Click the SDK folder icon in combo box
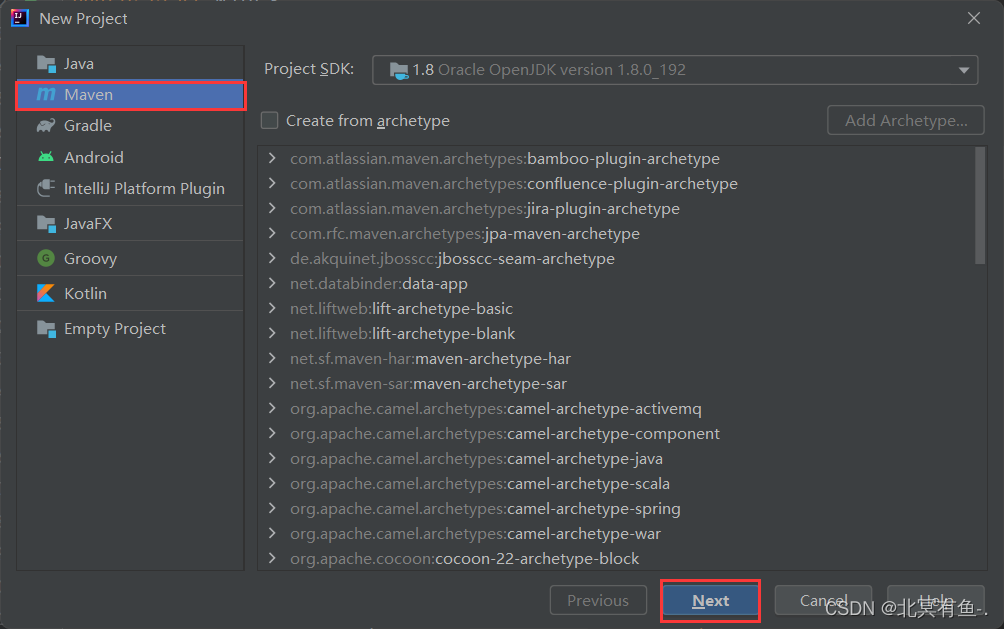The height and width of the screenshot is (629, 1004). pos(399,70)
